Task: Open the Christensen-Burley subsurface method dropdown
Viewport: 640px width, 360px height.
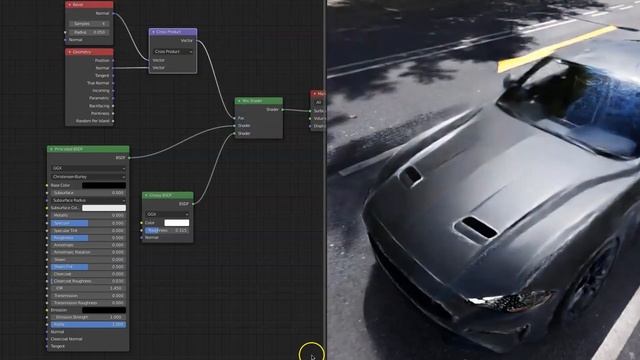Action: [88, 177]
